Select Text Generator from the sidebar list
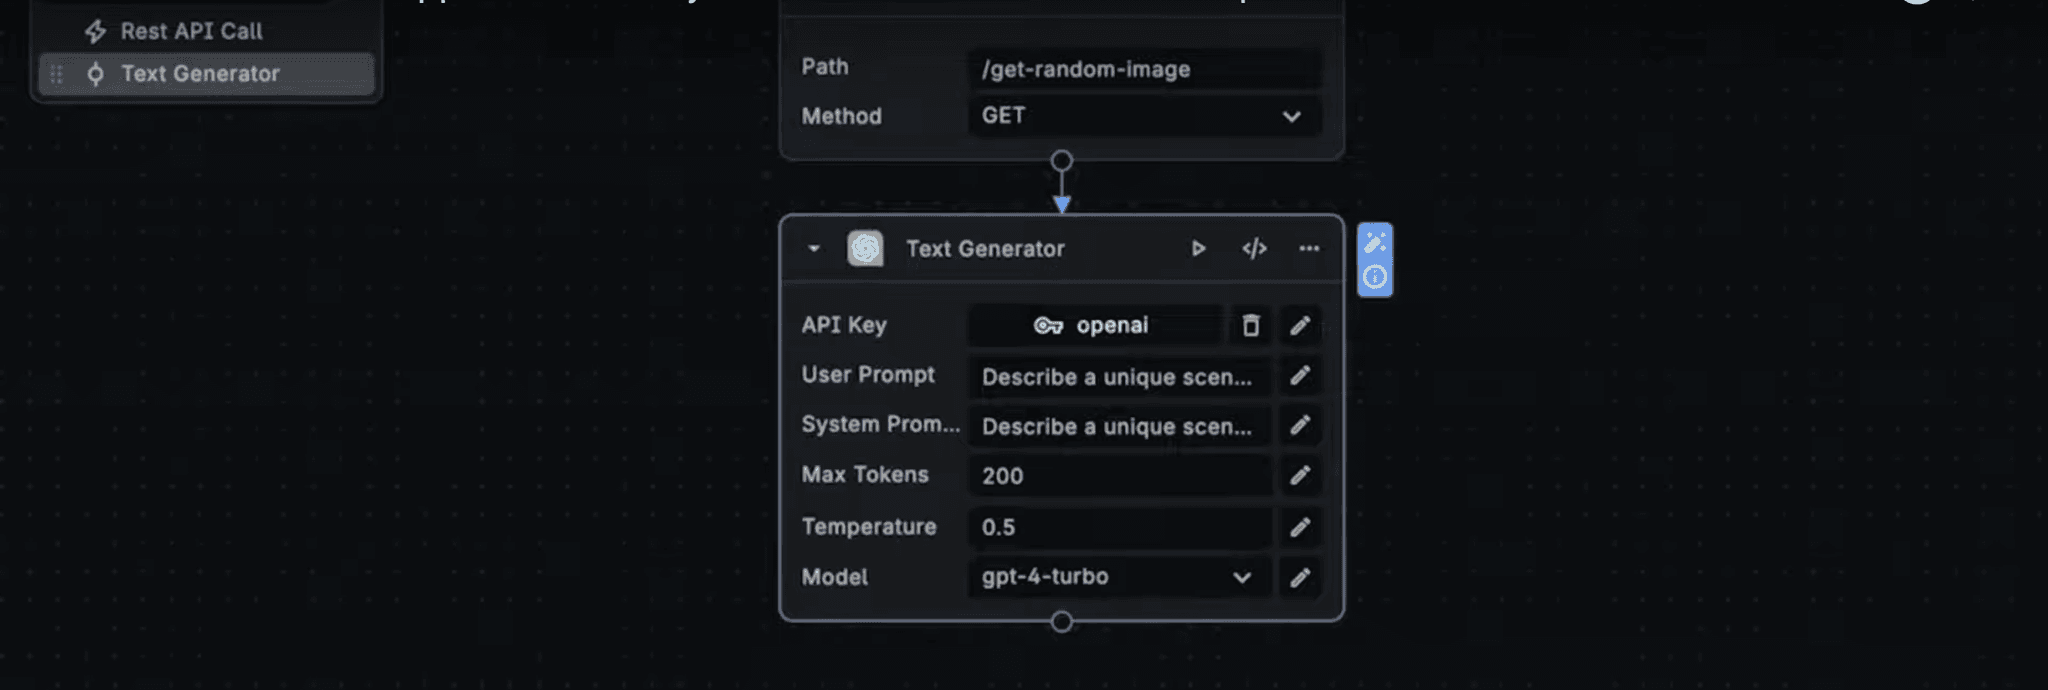The height and width of the screenshot is (690, 2048). pos(200,73)
